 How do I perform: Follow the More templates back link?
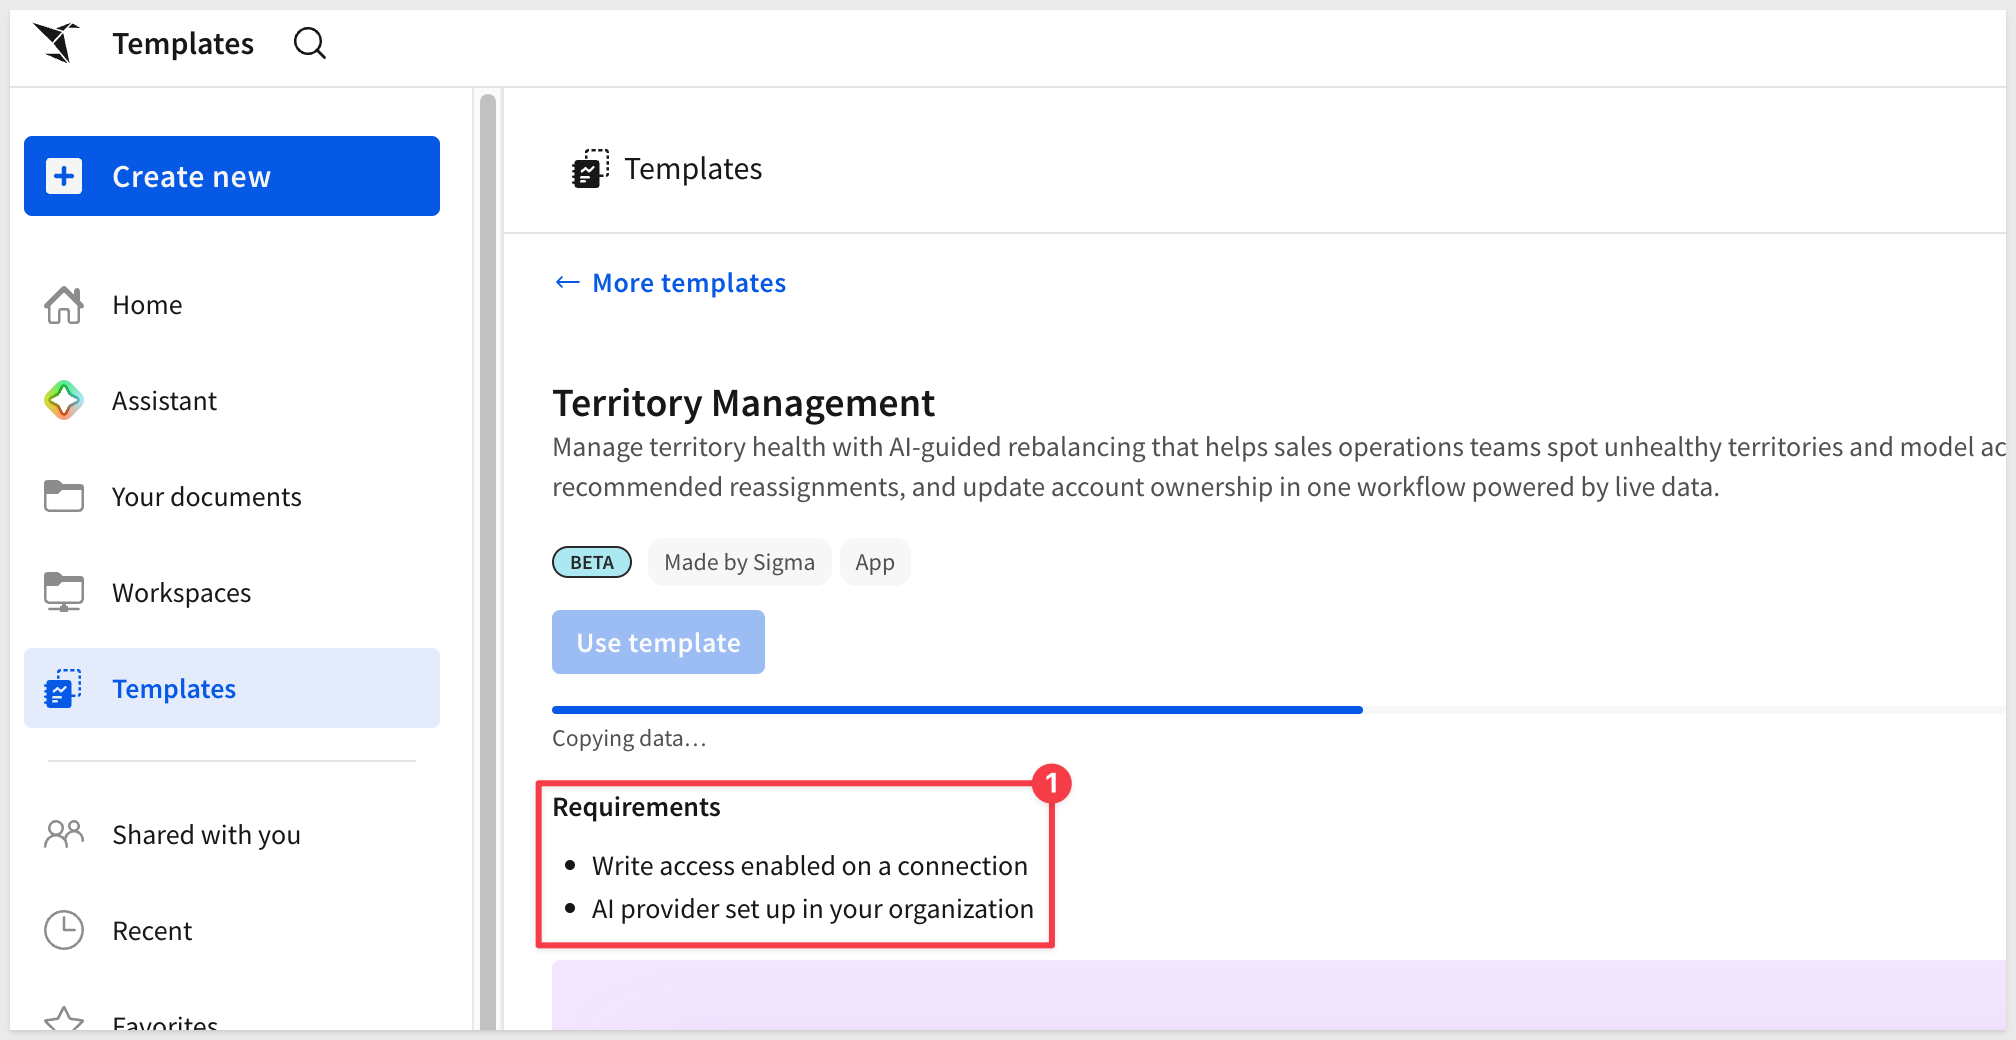click(670, 283)
